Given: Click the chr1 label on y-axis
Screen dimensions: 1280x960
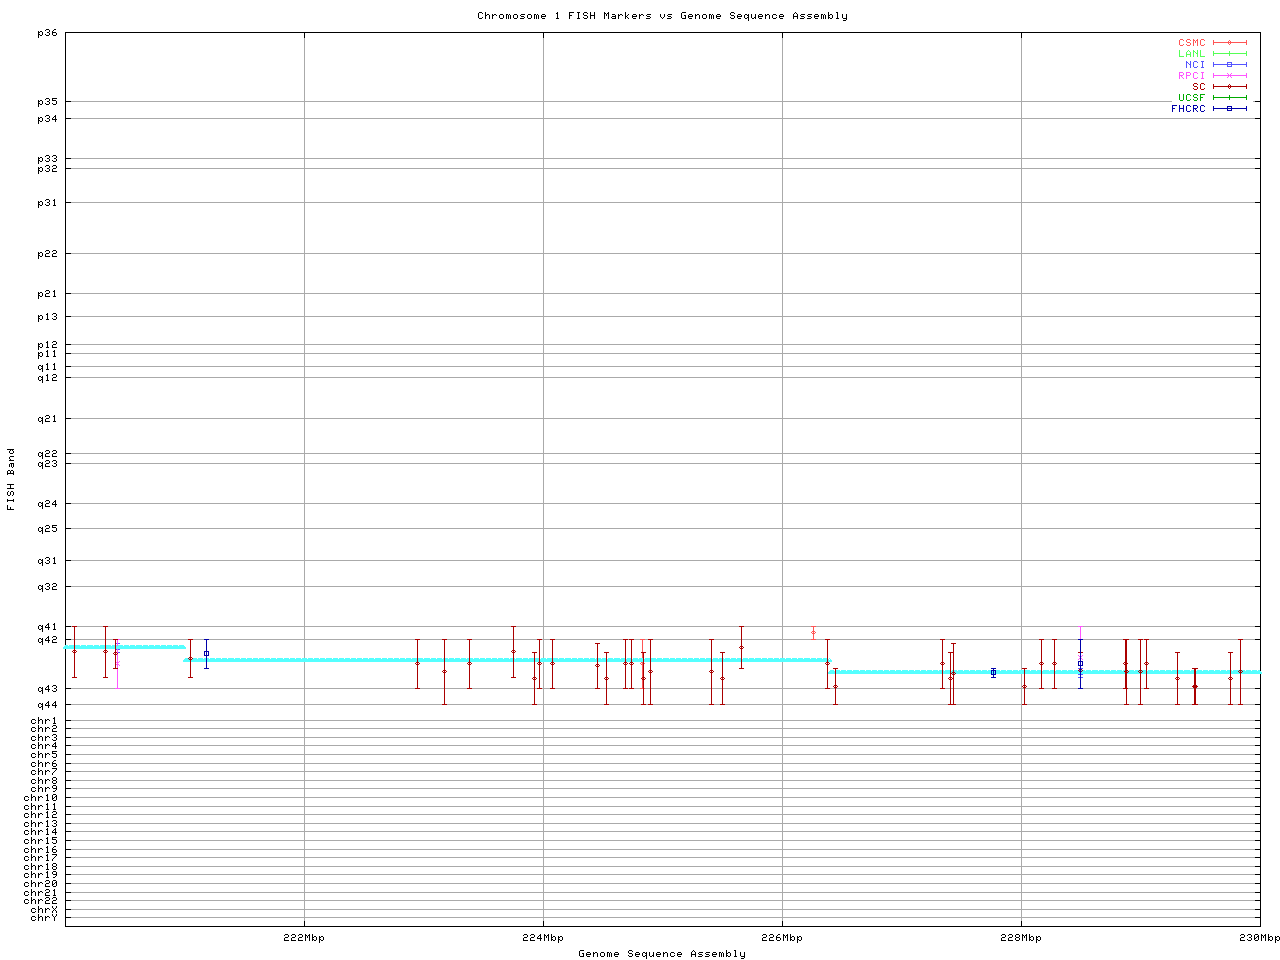Looking at the screenshot, I should pos(44,721).
